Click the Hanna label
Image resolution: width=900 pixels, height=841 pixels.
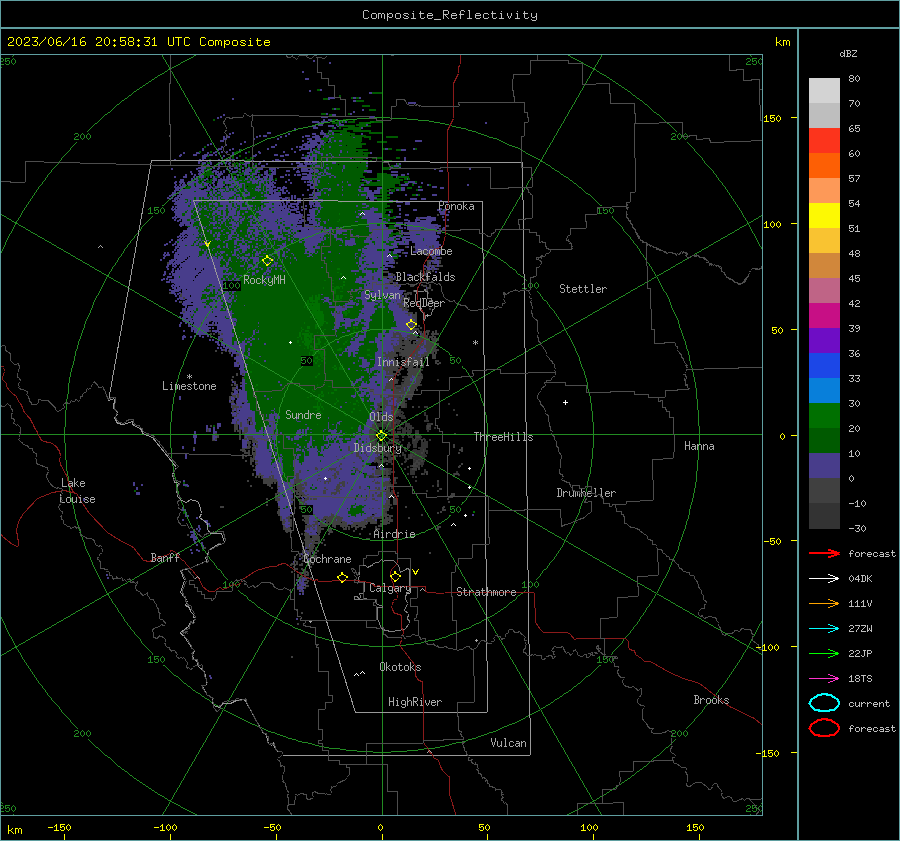coord(699,446)
